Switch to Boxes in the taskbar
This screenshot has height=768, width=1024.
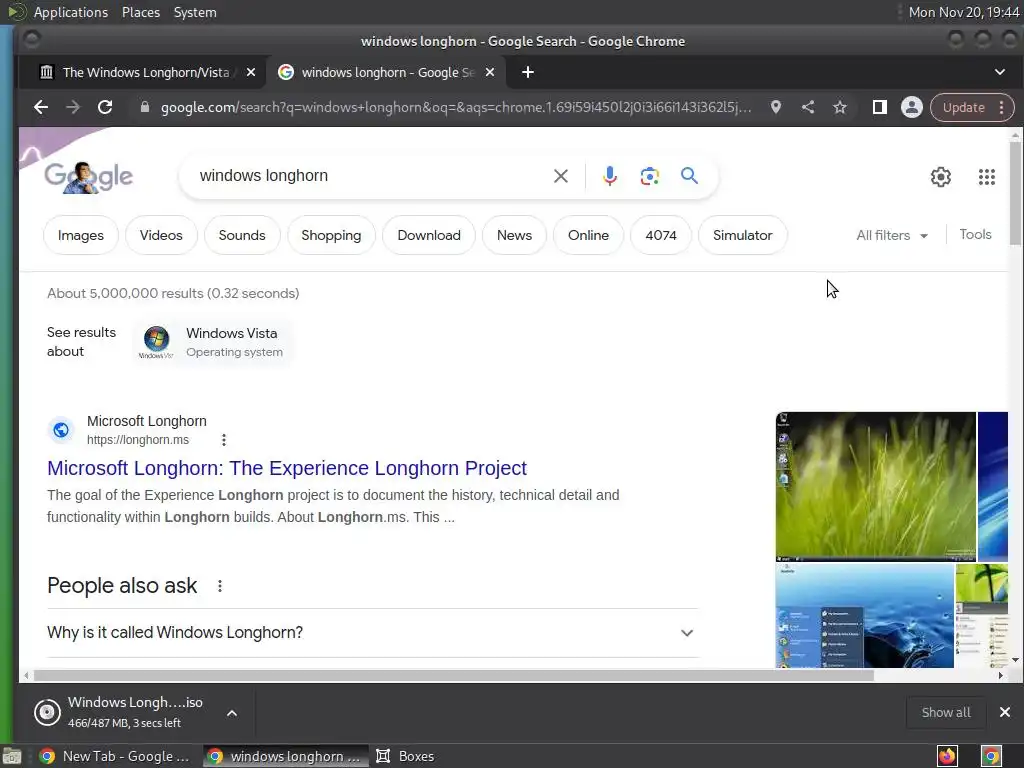coord(405,756)
